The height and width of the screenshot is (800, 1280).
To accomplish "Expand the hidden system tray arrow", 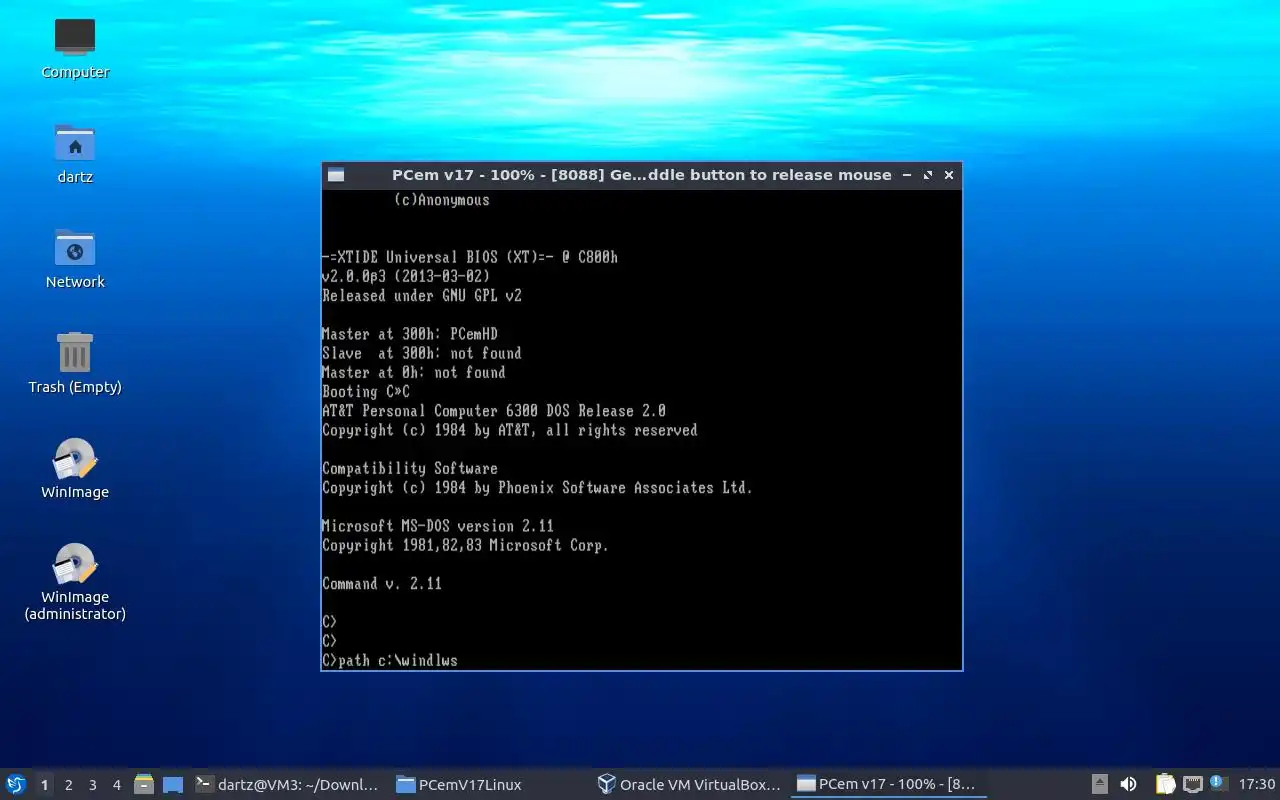I will (1099, 785).
